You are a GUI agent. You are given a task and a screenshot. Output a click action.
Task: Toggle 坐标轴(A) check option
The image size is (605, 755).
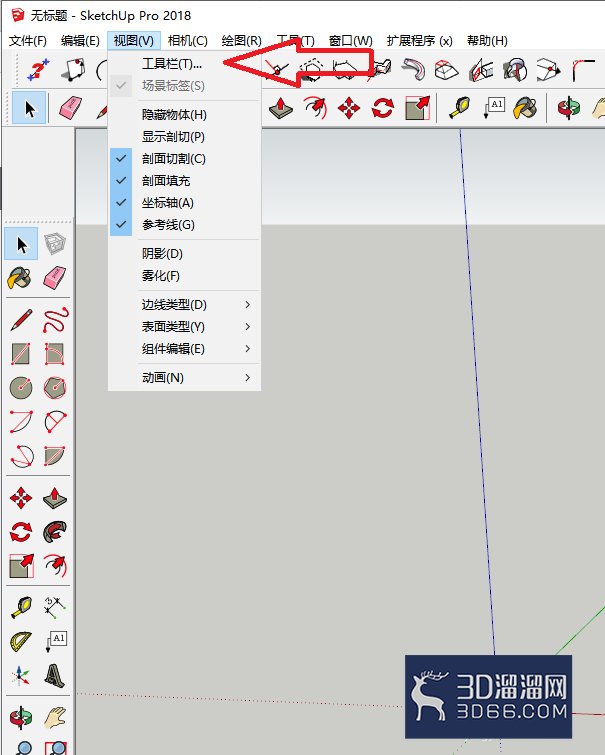coord(185,203)
